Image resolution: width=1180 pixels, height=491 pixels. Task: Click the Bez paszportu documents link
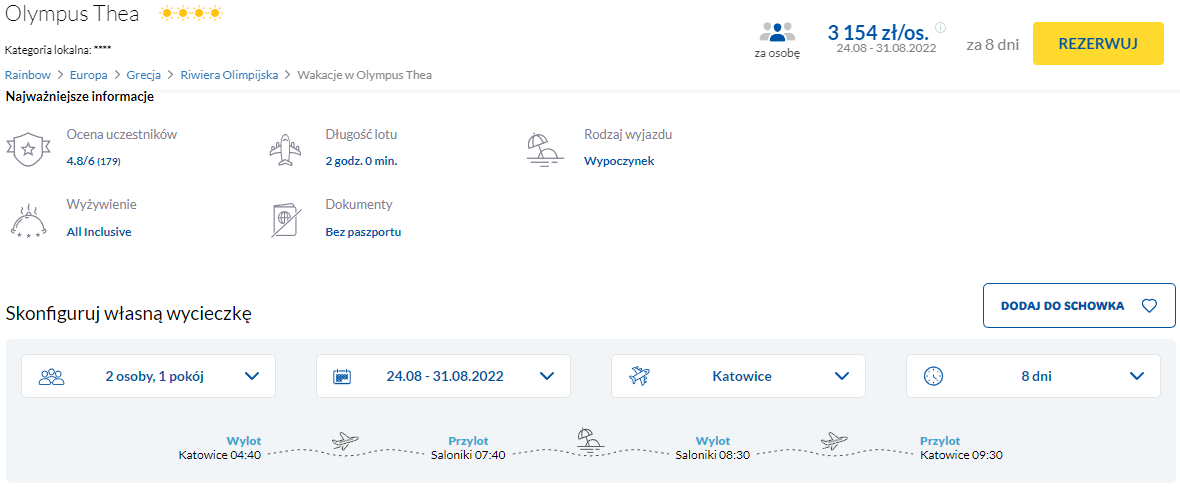pyautogui.click(x=363, y=232)
